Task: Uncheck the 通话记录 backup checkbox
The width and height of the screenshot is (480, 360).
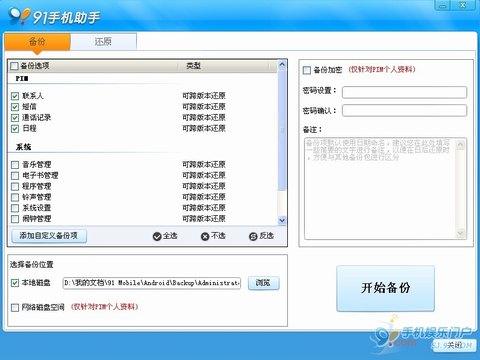Action: tap(15, 118)
